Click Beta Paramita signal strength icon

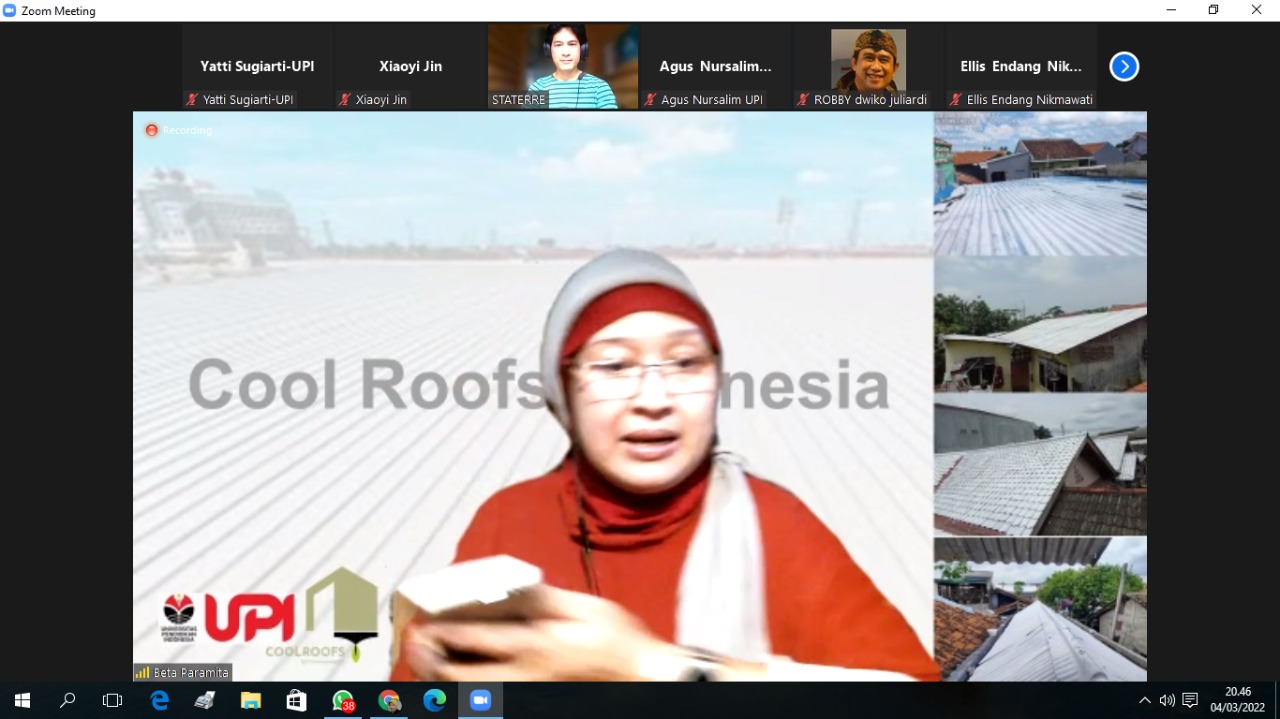pos(142,673)
